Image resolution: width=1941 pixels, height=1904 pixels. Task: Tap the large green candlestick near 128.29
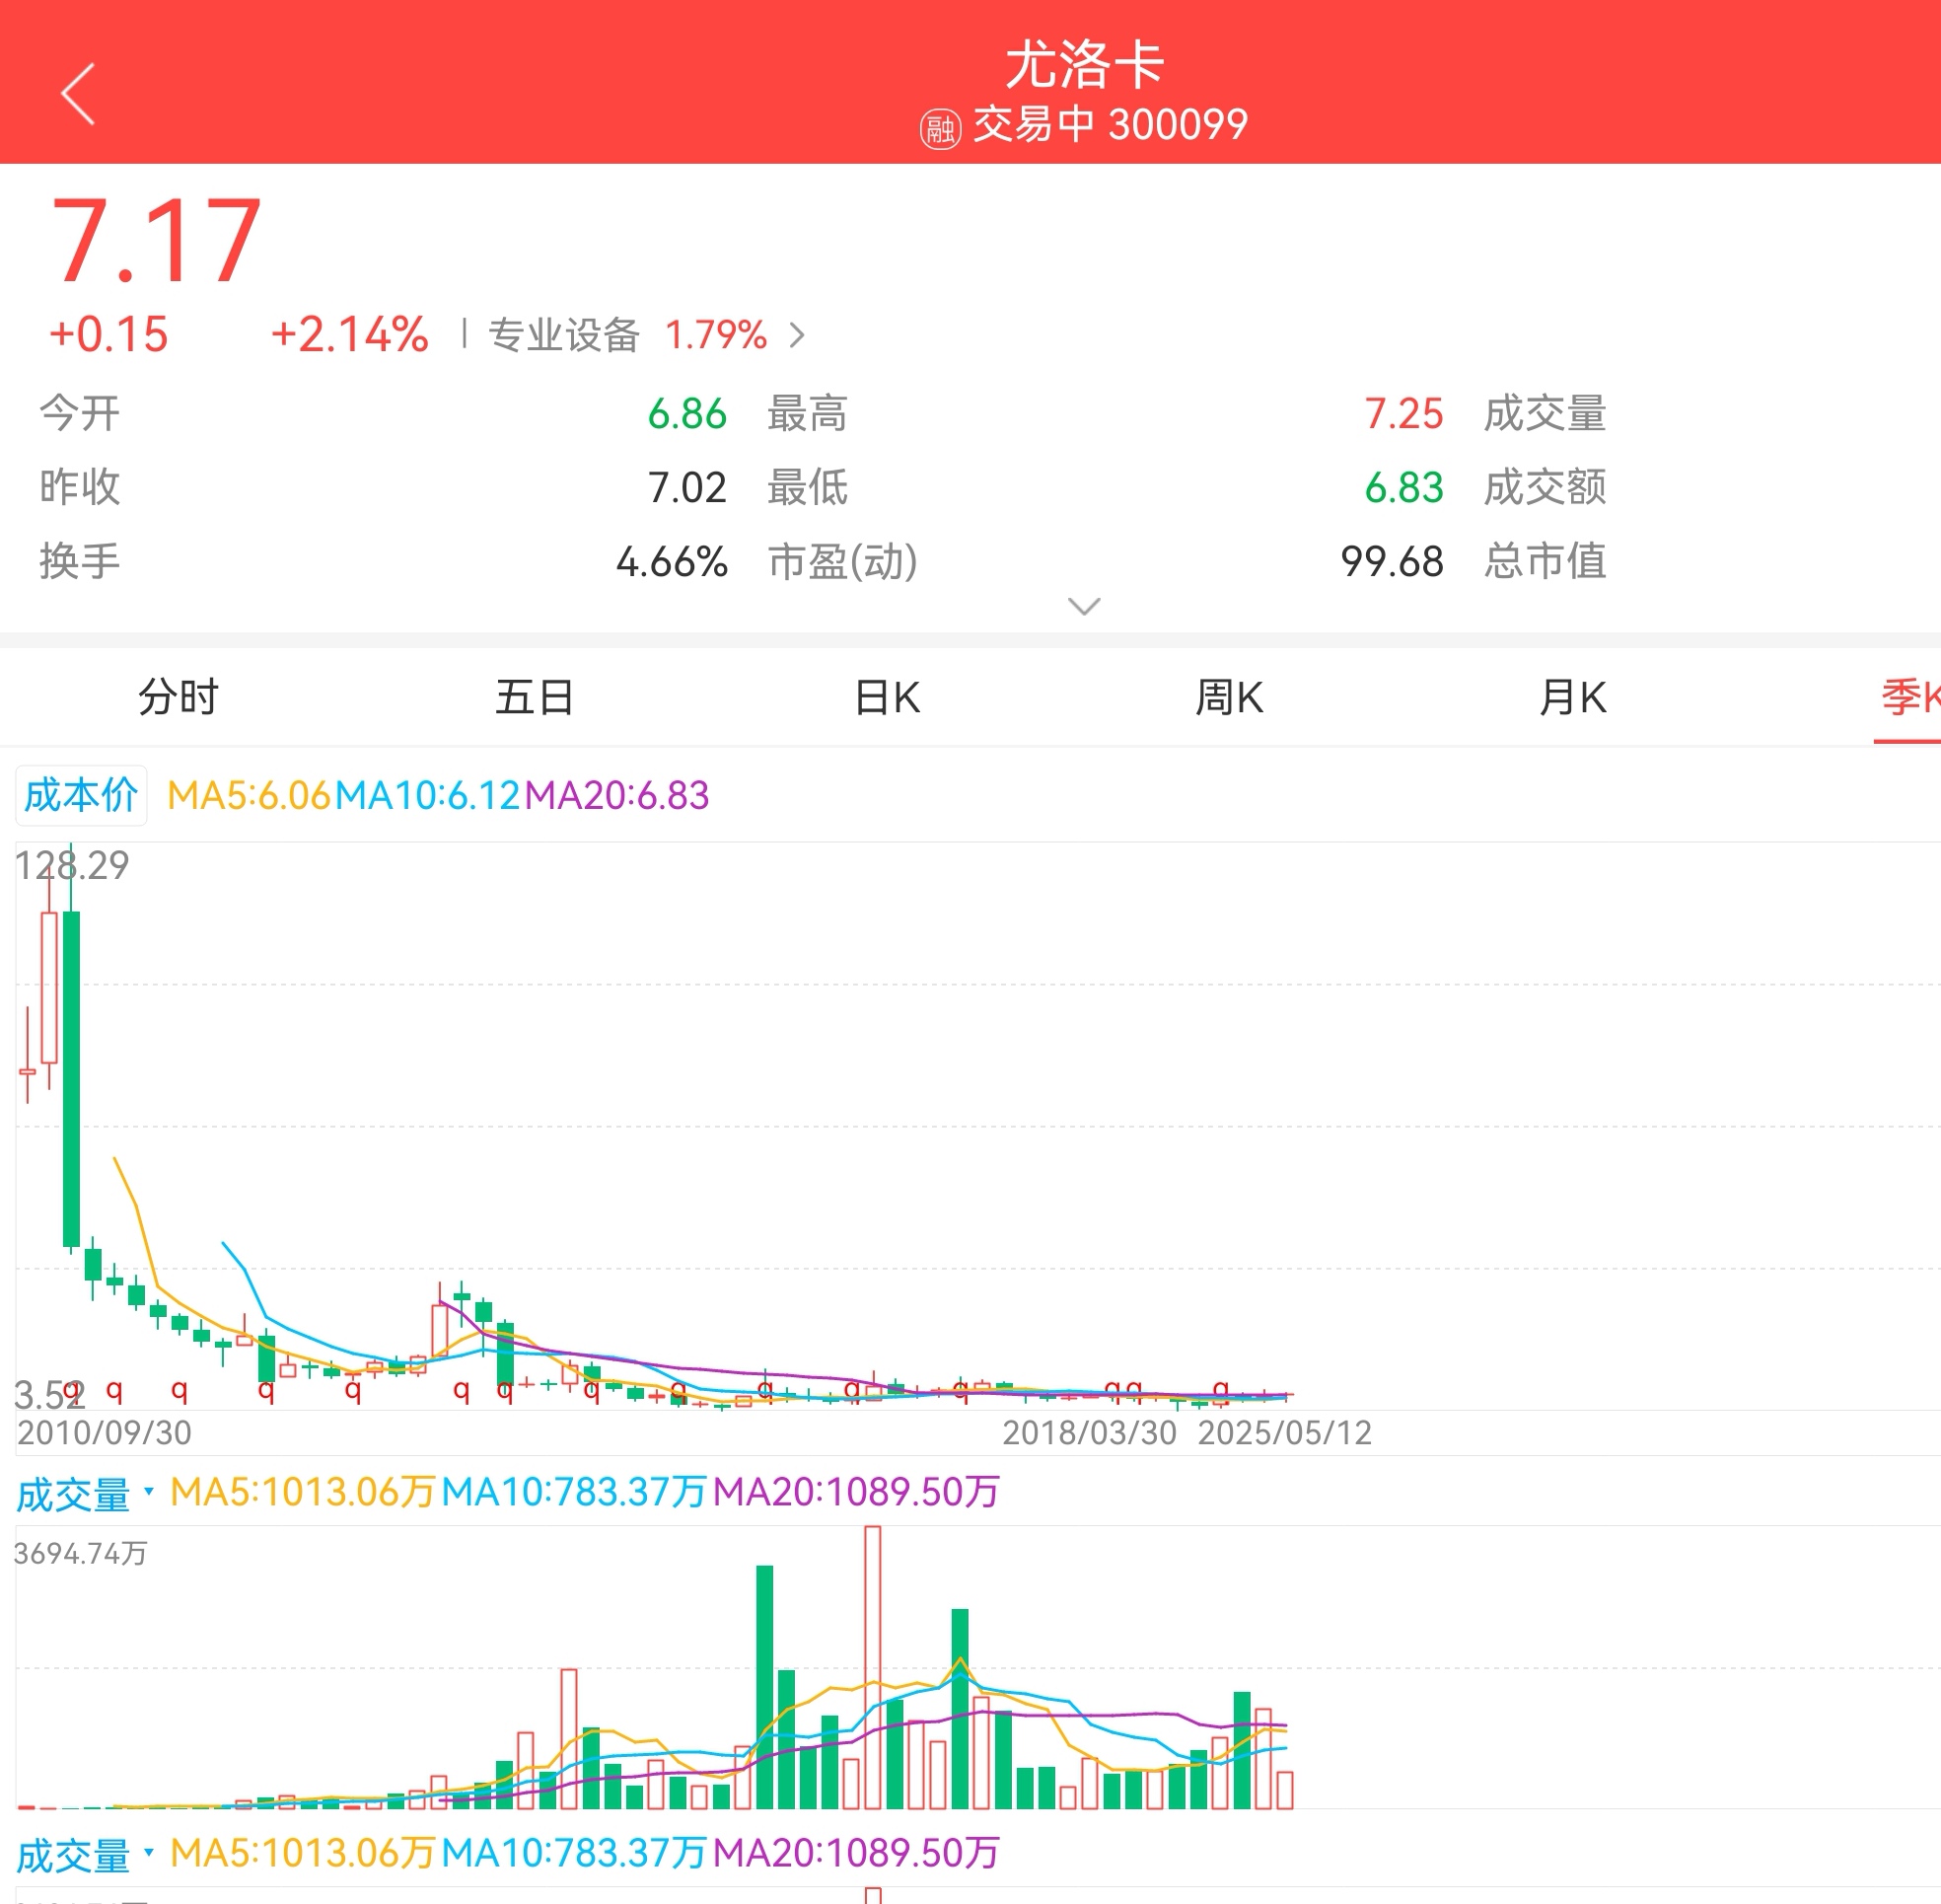71,1078
